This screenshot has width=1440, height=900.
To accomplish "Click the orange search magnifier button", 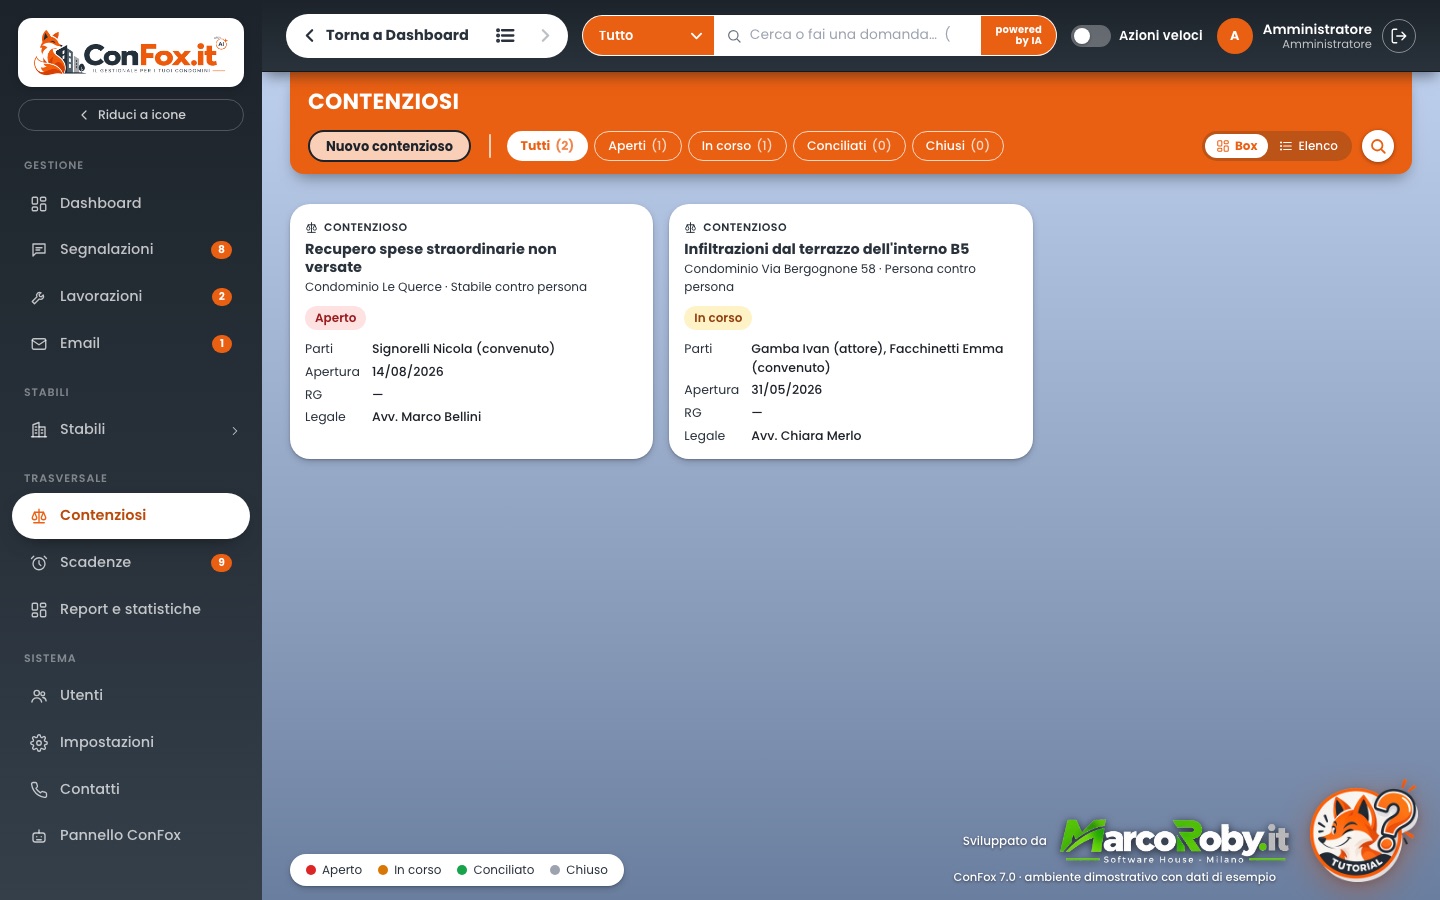I will [1378, 146].
